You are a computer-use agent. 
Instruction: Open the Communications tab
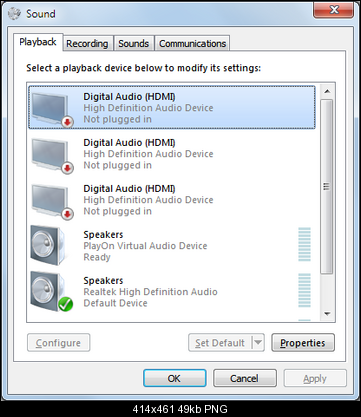pos(192,44)
